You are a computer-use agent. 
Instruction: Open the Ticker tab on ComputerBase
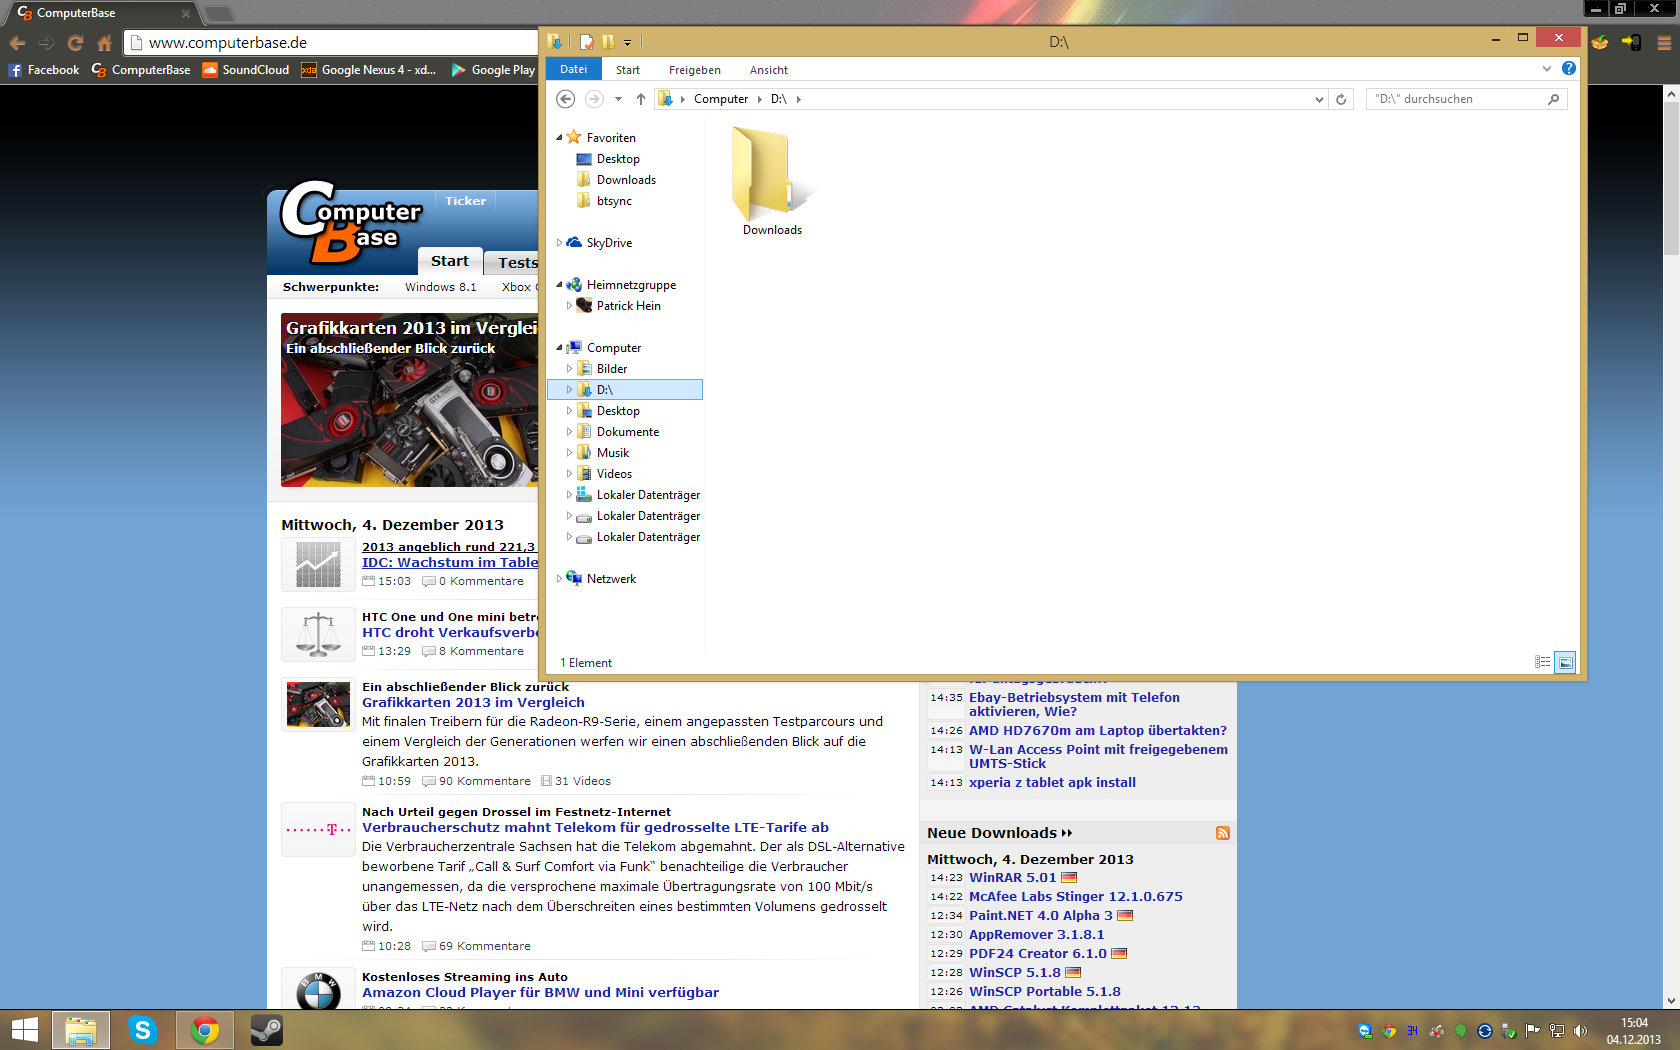[466, 201]
